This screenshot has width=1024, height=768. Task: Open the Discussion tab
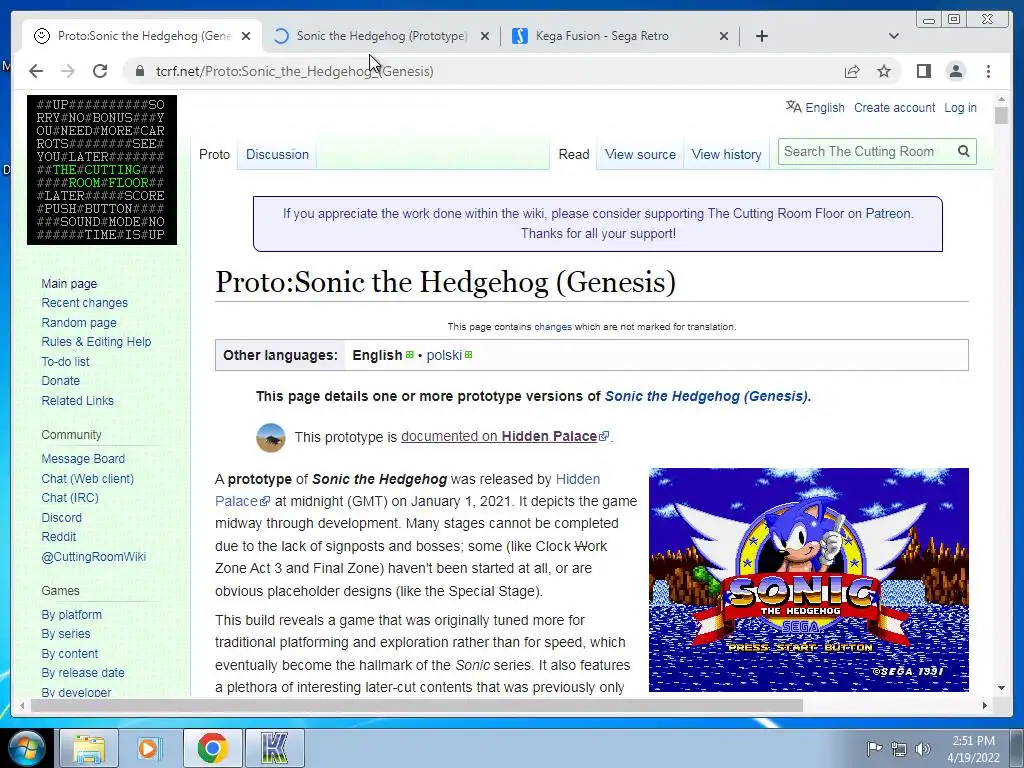click(x=277, y=154)
